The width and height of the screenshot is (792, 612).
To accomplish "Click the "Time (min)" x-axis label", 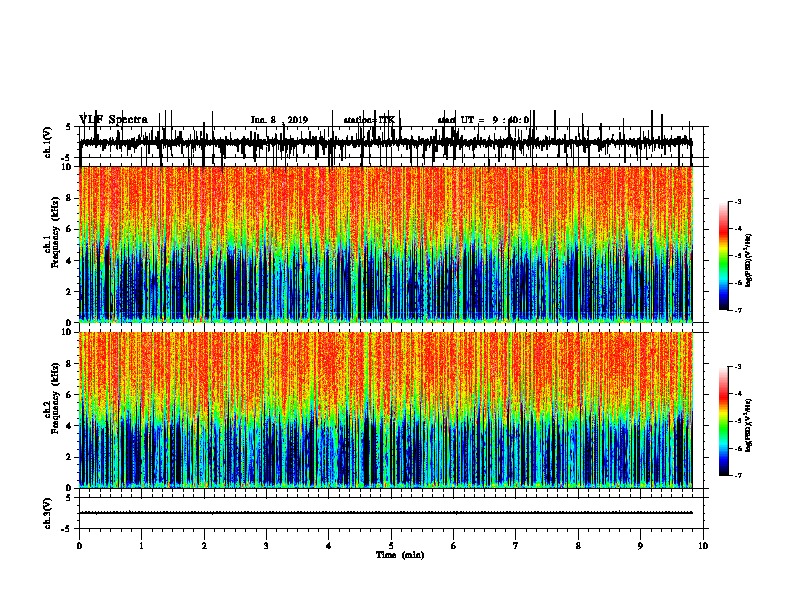I will pos(400,555).
